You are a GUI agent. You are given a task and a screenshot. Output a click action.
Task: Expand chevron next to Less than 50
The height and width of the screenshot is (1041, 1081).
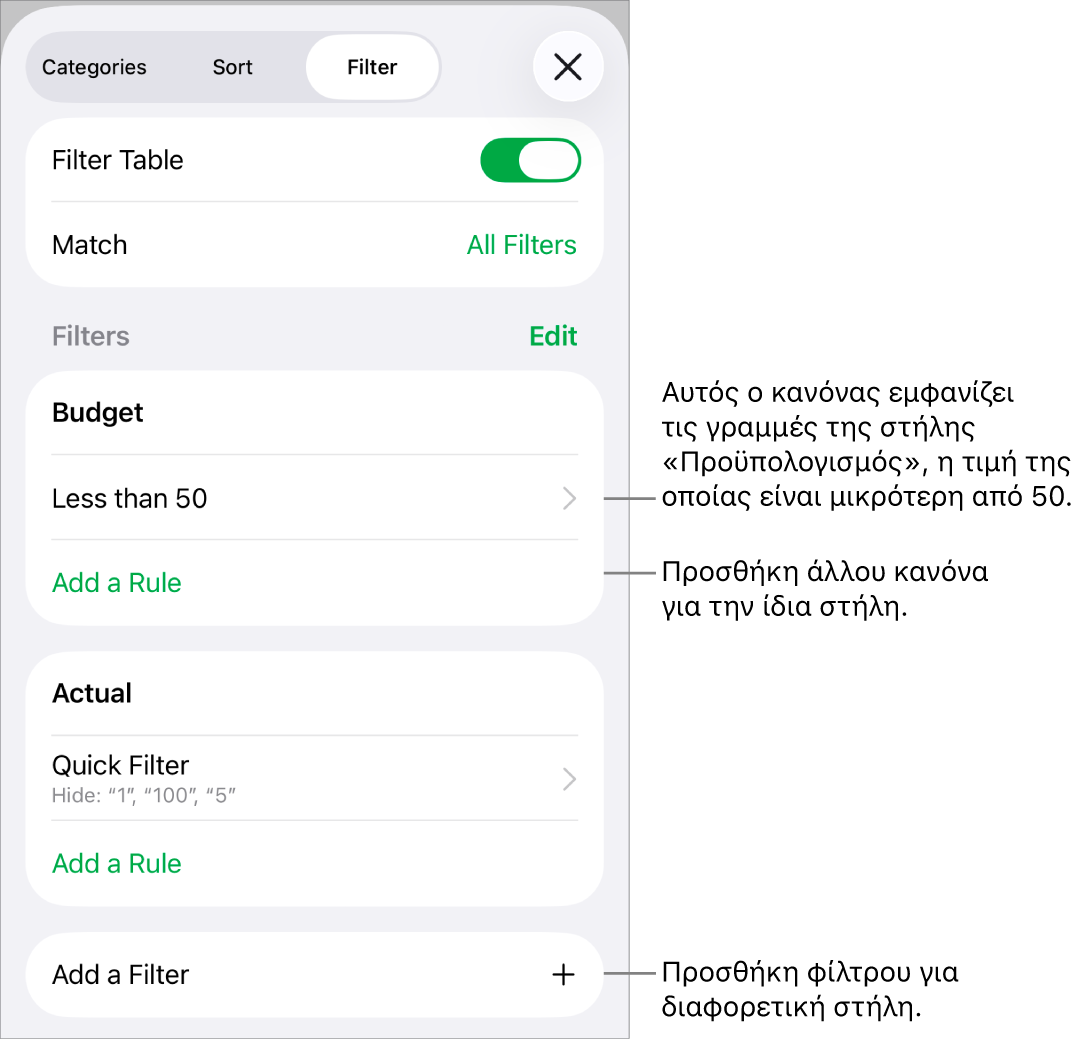click(569, 498)
